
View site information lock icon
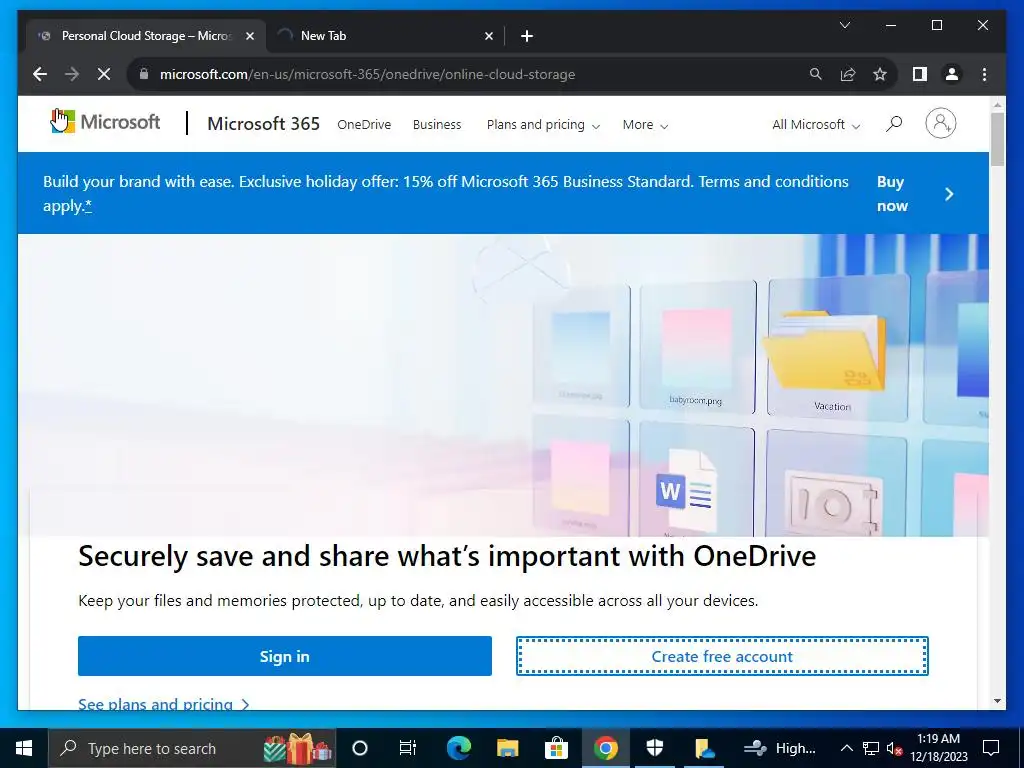(x=144, y=74)
